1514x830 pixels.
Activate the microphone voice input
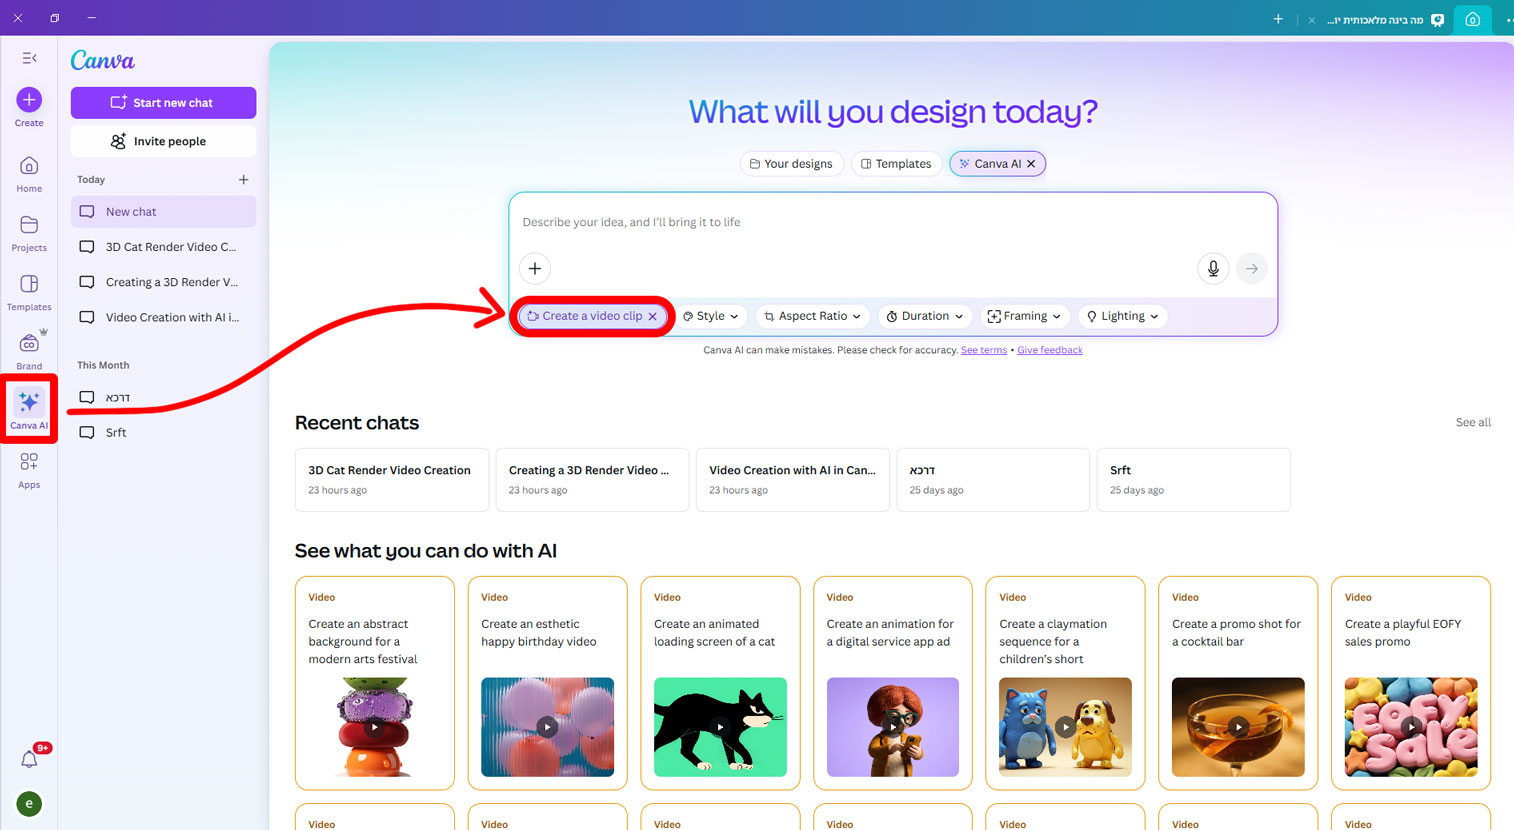coord(1213,268)
